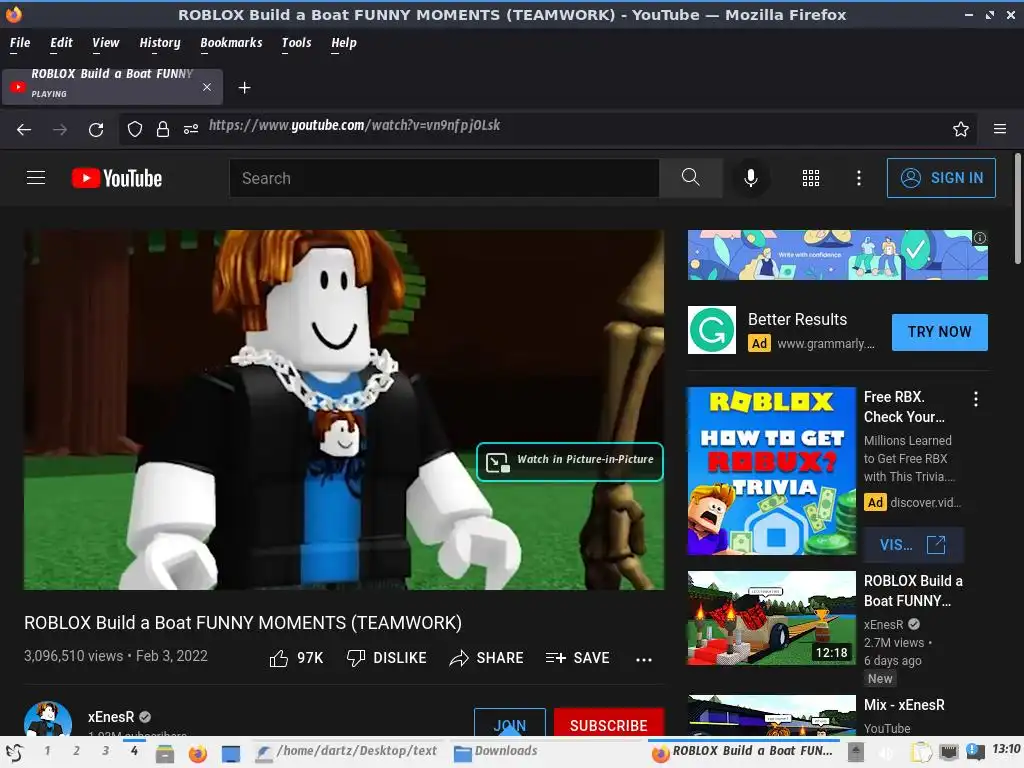Click the DISLIKE thumbs down
This screenshot has width=1024, height=768.
click(x=387, y=658)
